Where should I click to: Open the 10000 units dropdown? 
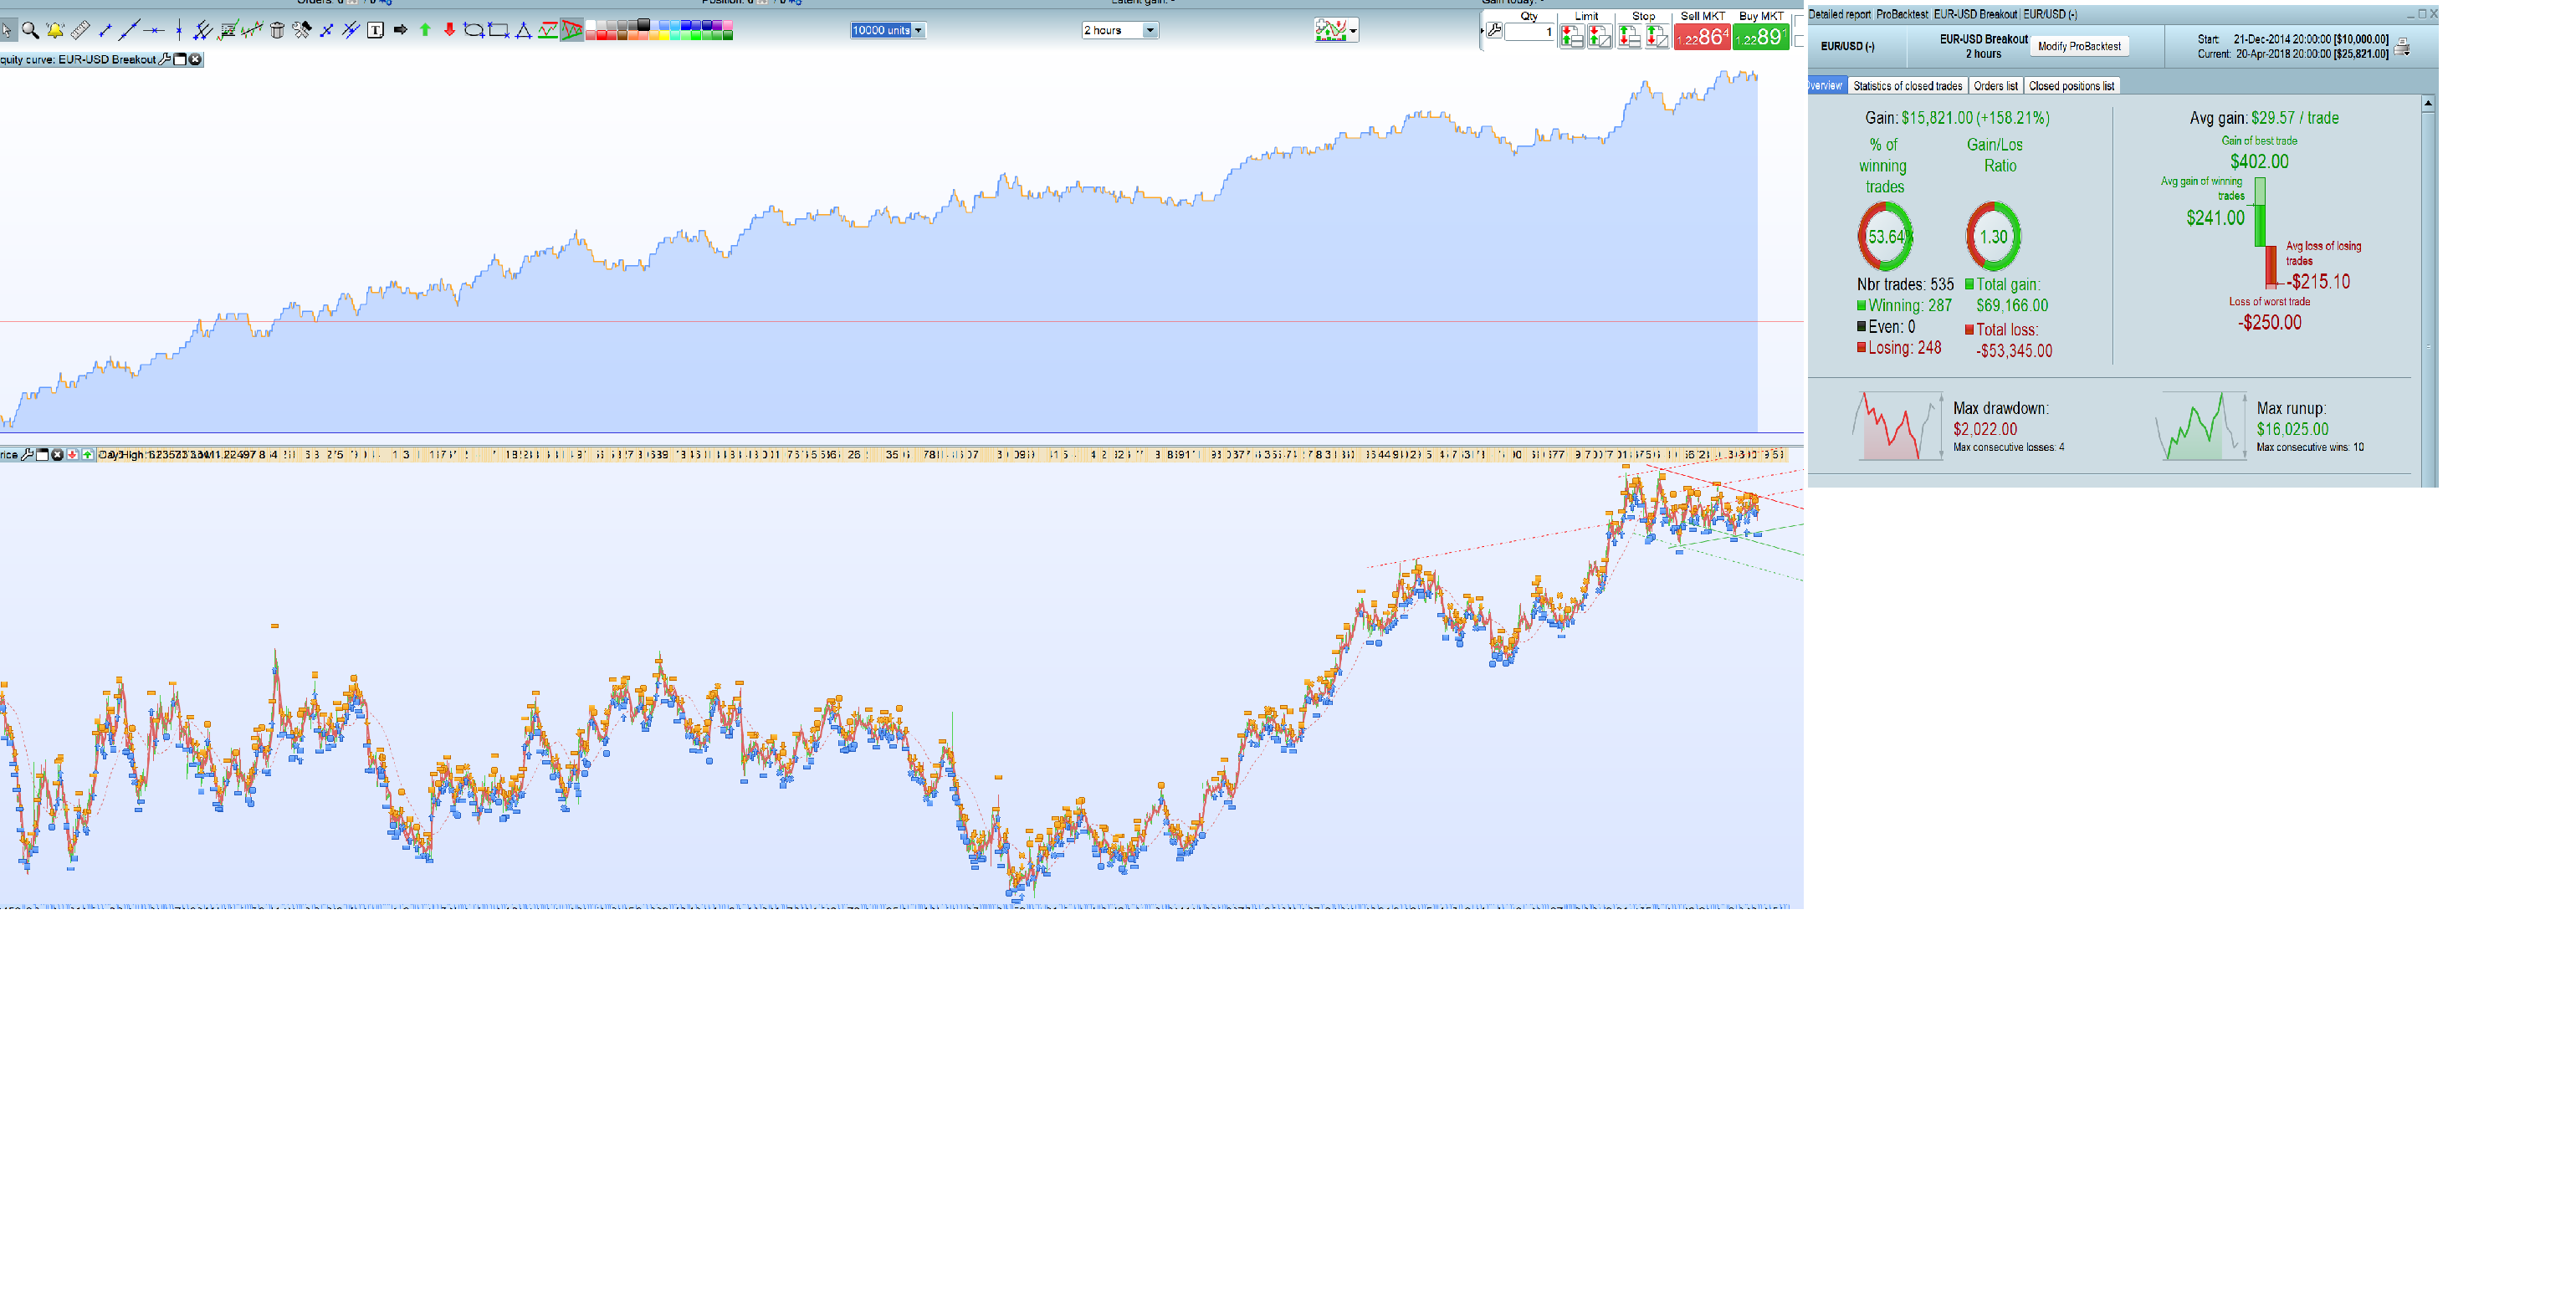(918, 31)
